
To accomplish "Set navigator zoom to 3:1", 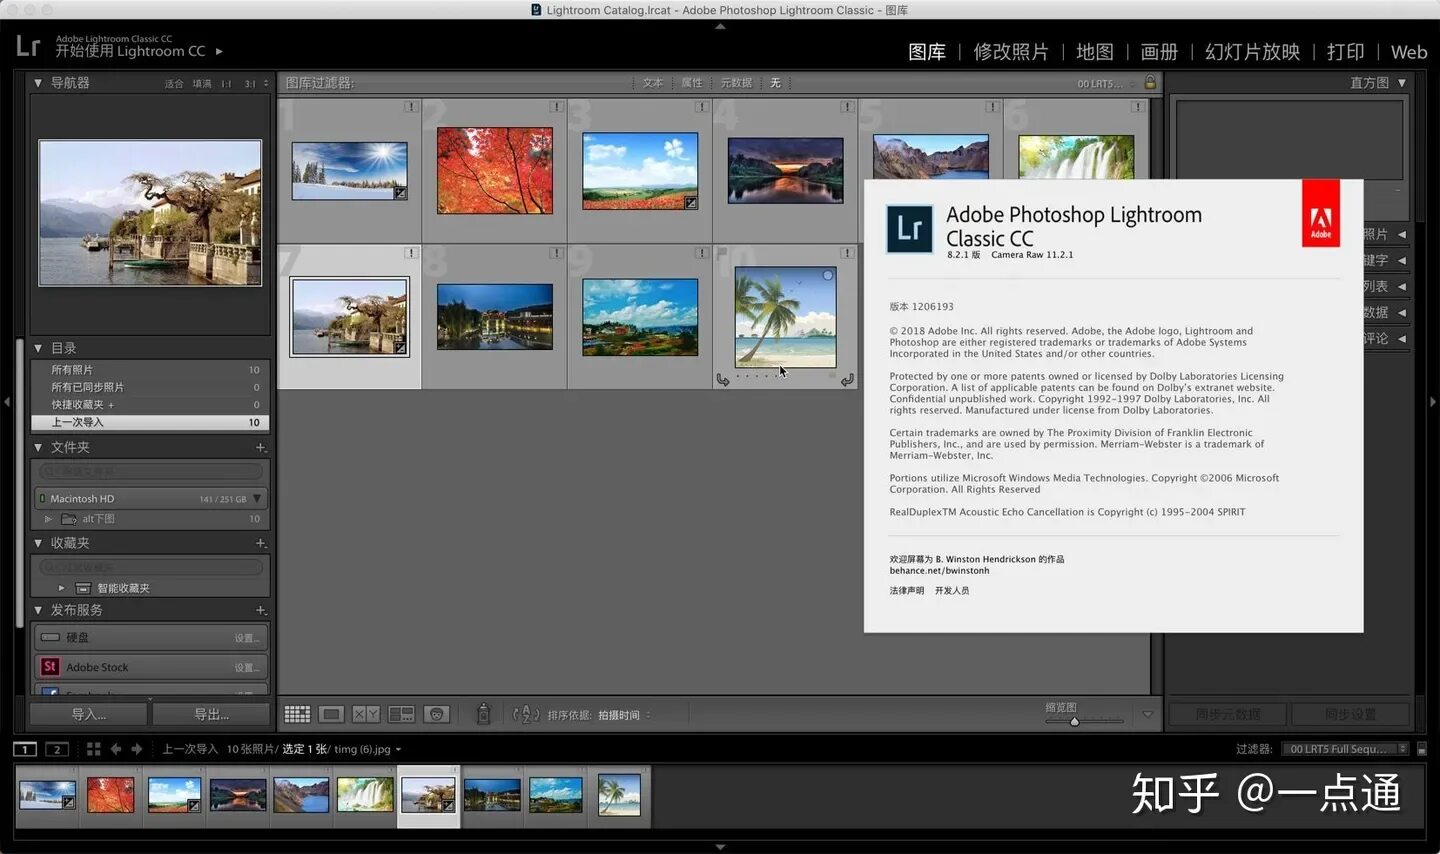I will pyautogui.click(x=250, y=84).
